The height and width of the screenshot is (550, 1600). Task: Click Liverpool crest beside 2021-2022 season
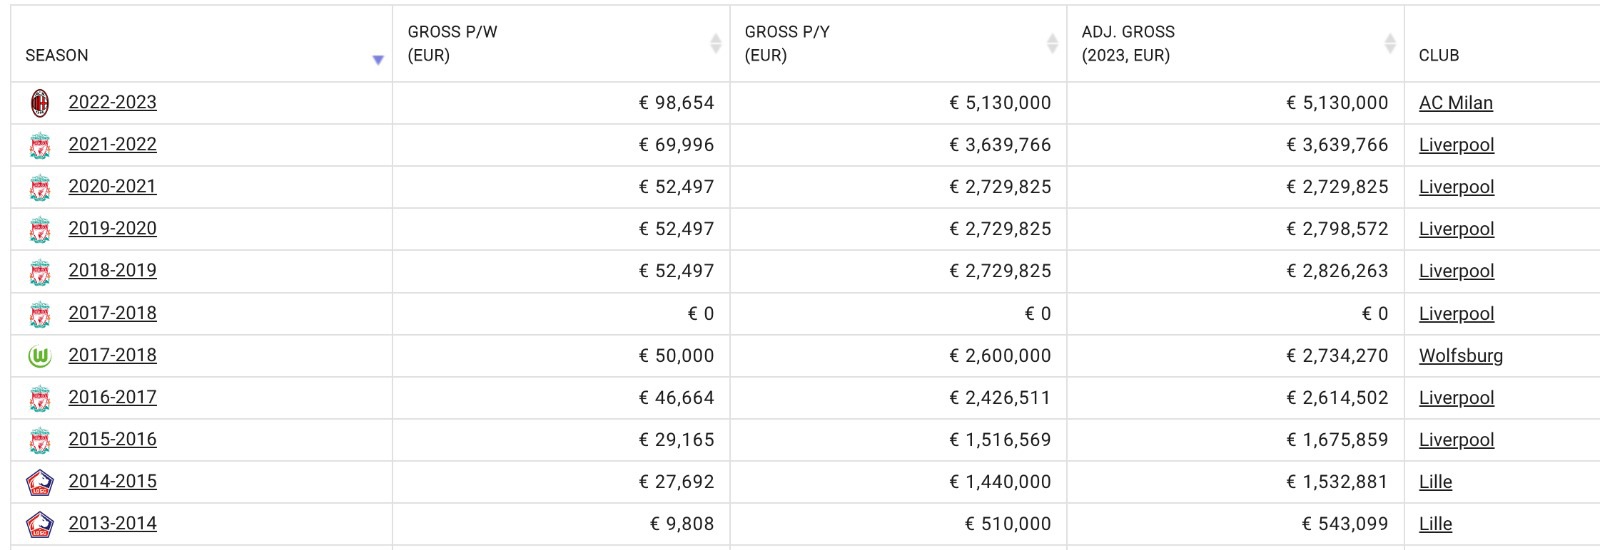click(x=40, y=145)
